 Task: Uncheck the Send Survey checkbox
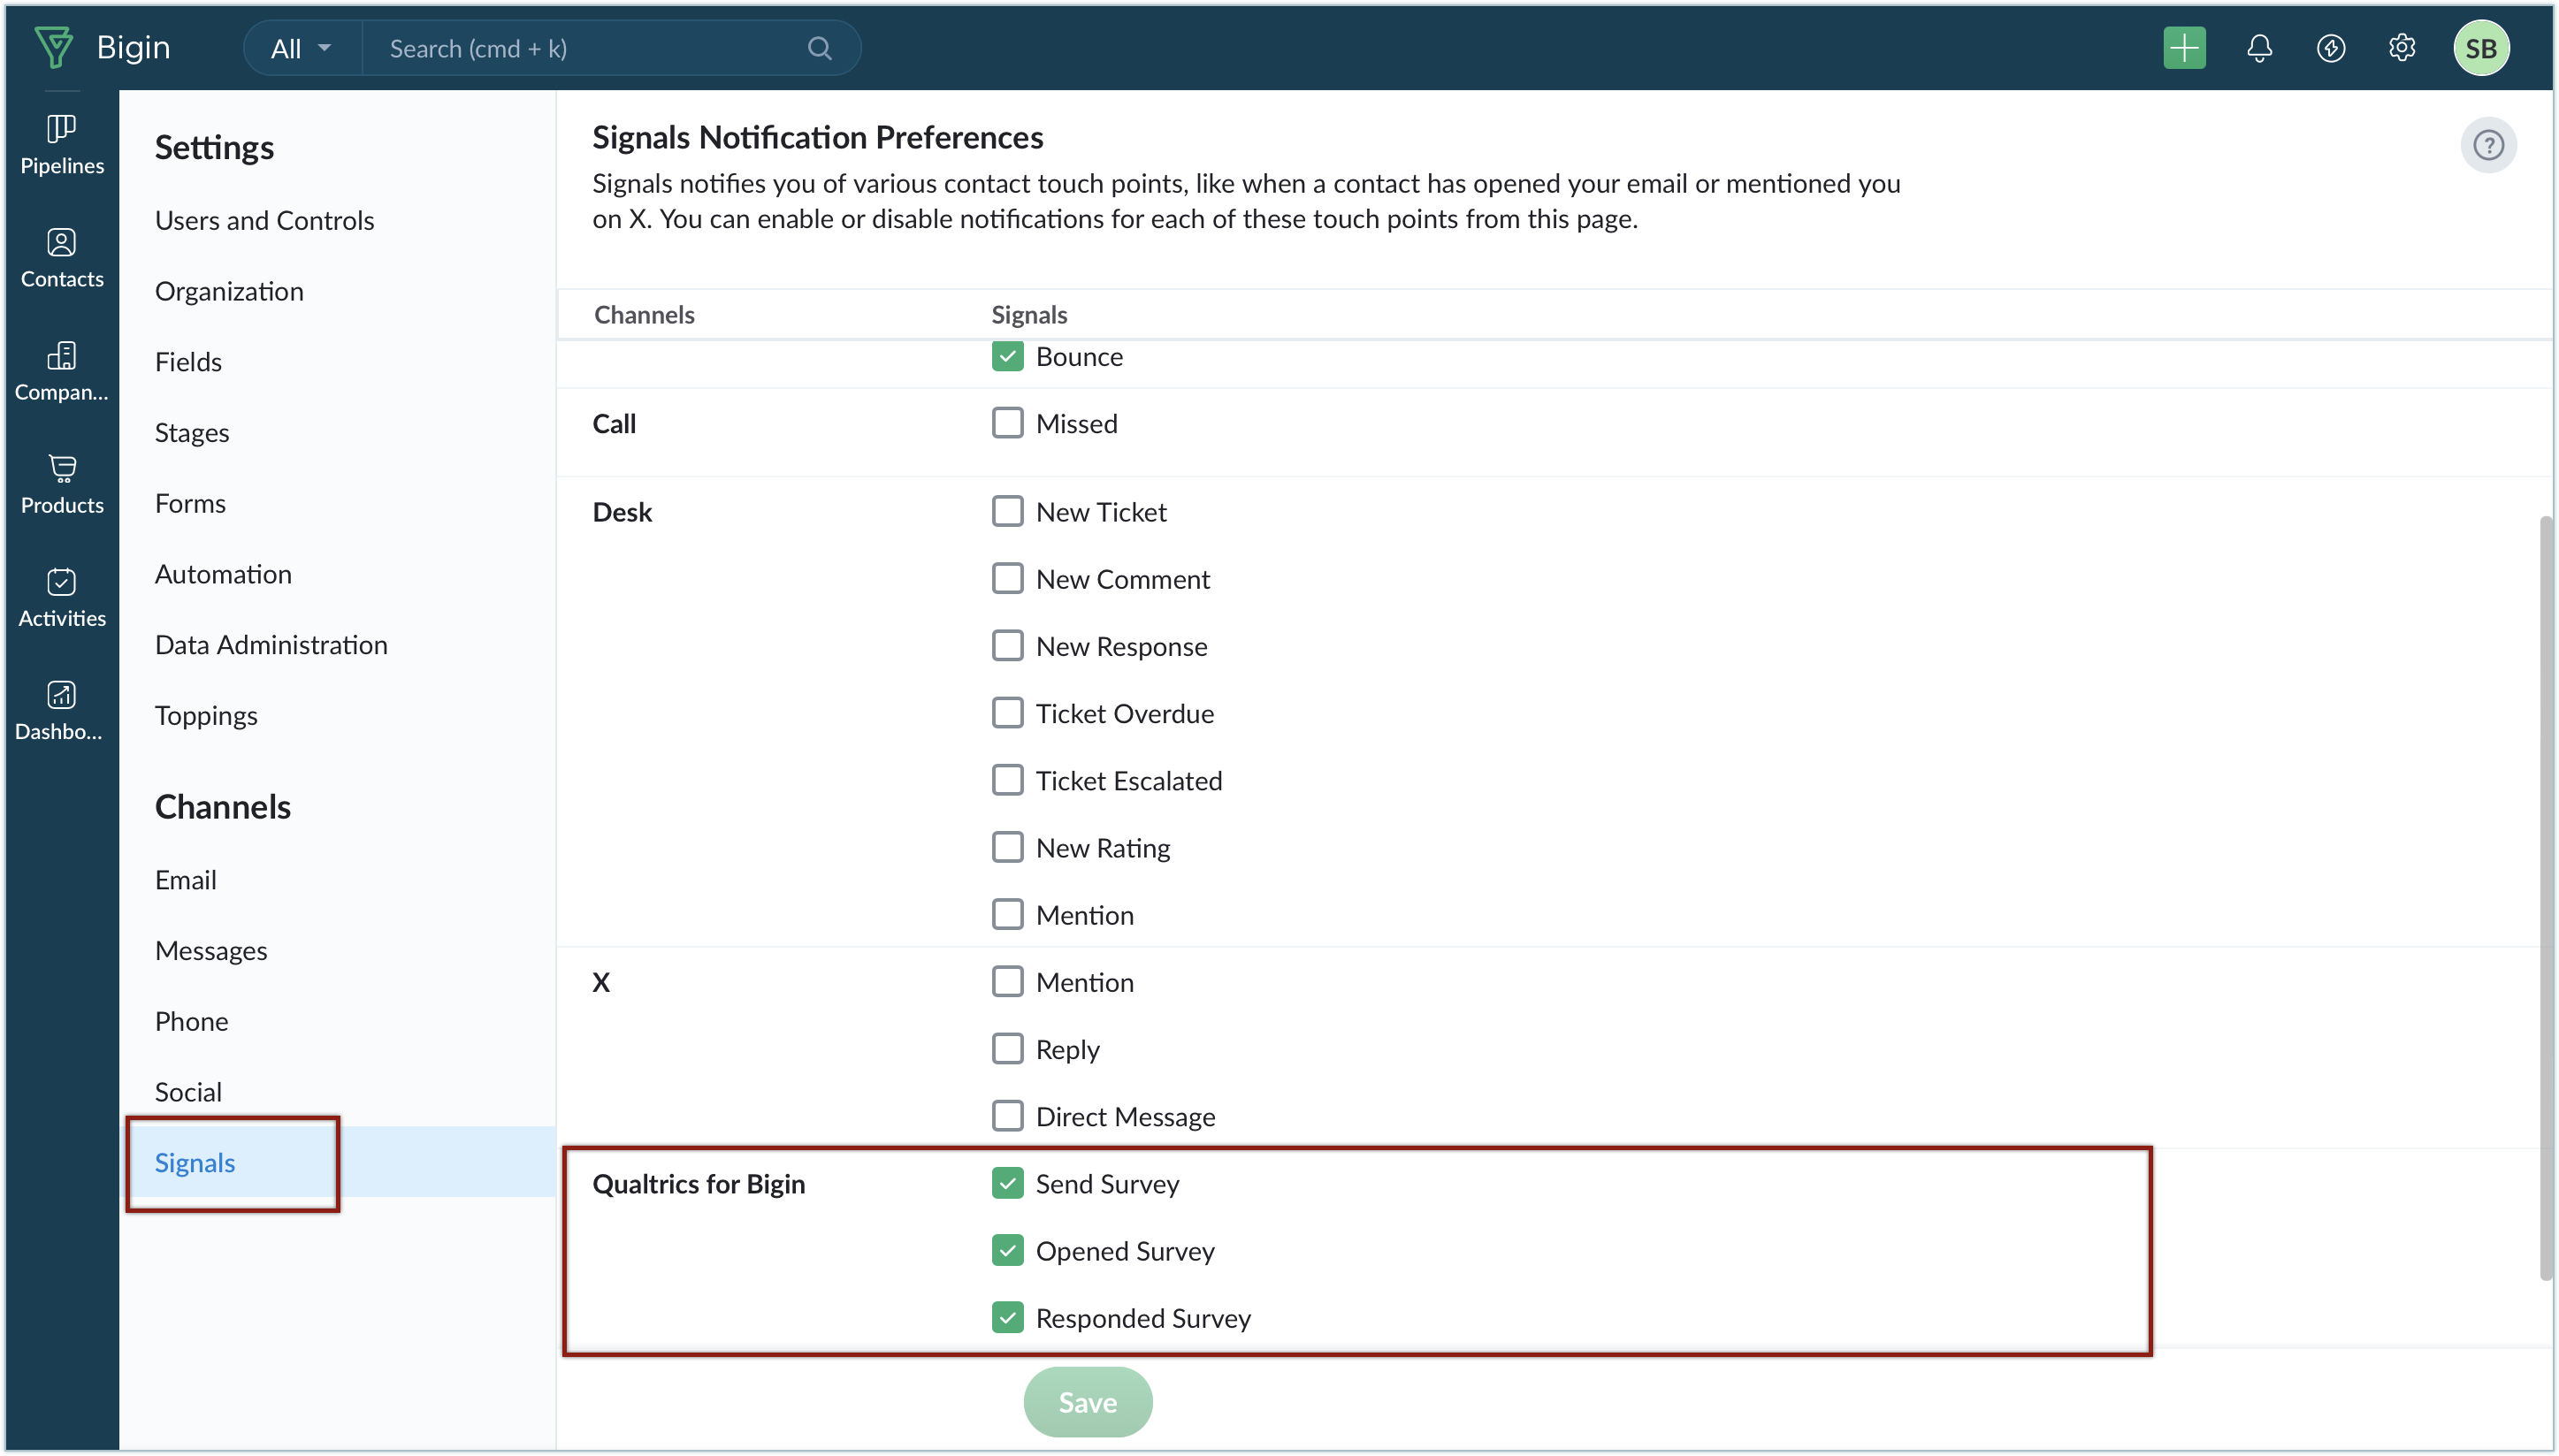tap(1007, 1183)
